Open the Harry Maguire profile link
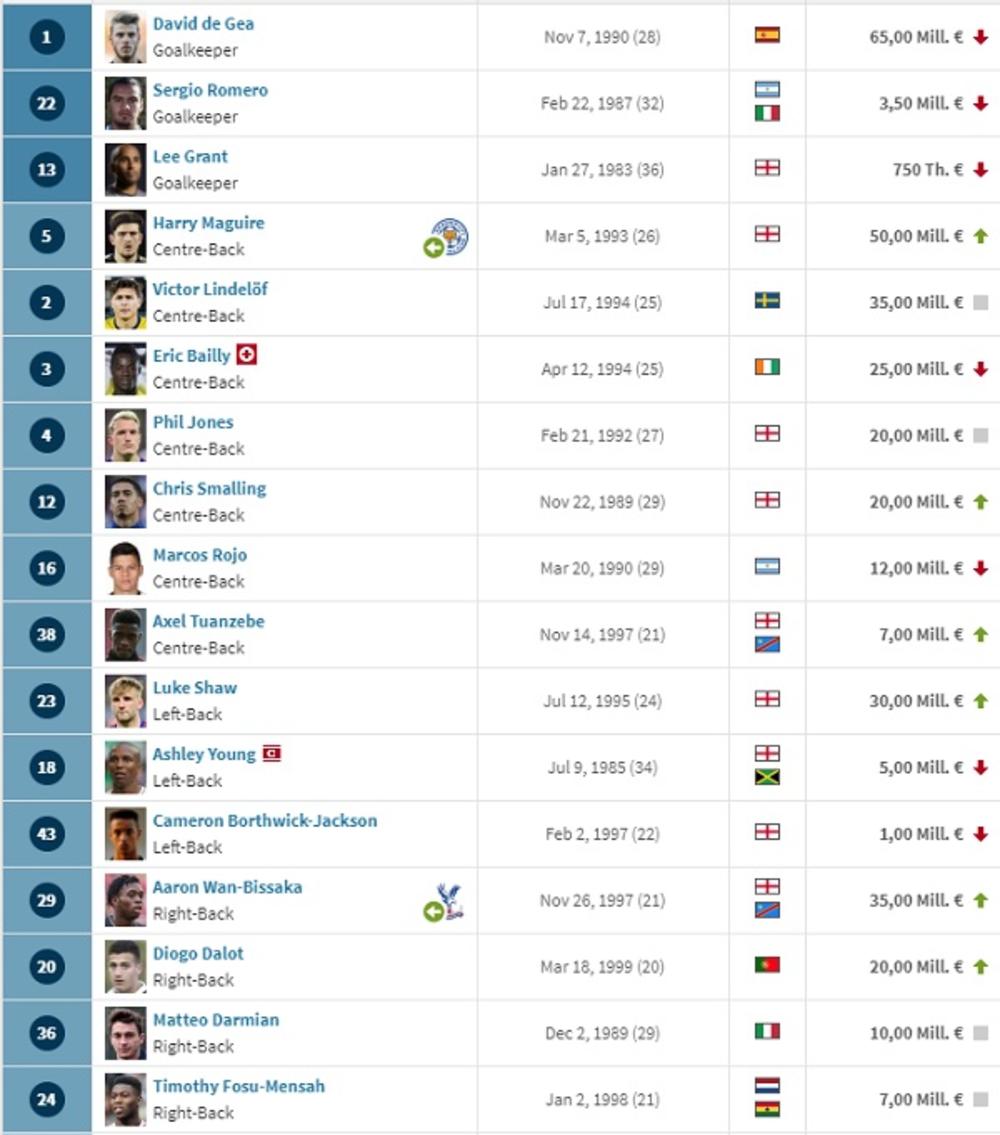The width and height of the screenshot is (1000, 1135). tap(208, 223)
